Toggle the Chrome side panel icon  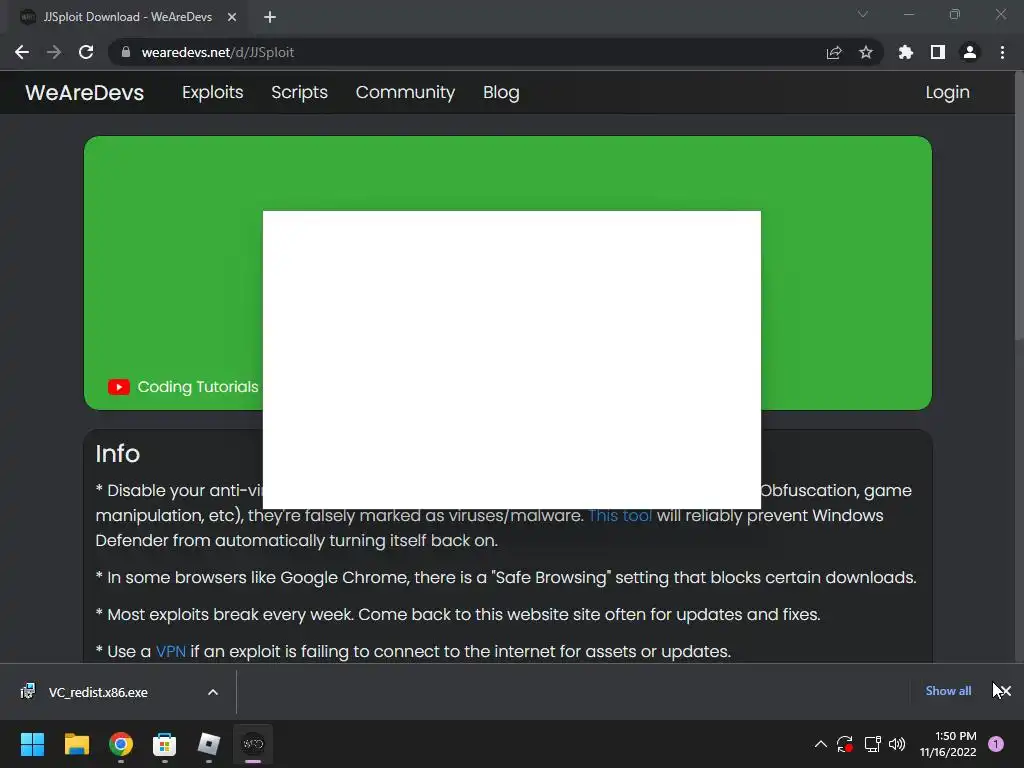pyautogui.click(x=938, y=52)
